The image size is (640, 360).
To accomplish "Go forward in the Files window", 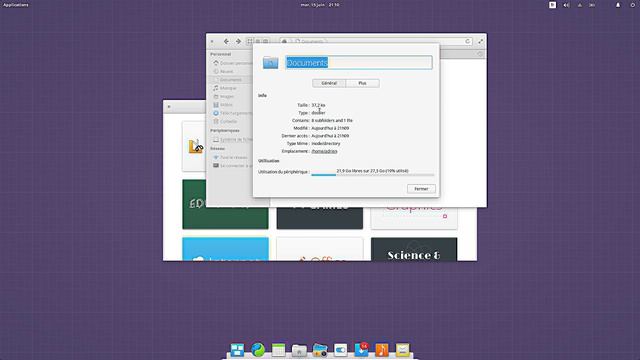I will click(x=238, y=41).
